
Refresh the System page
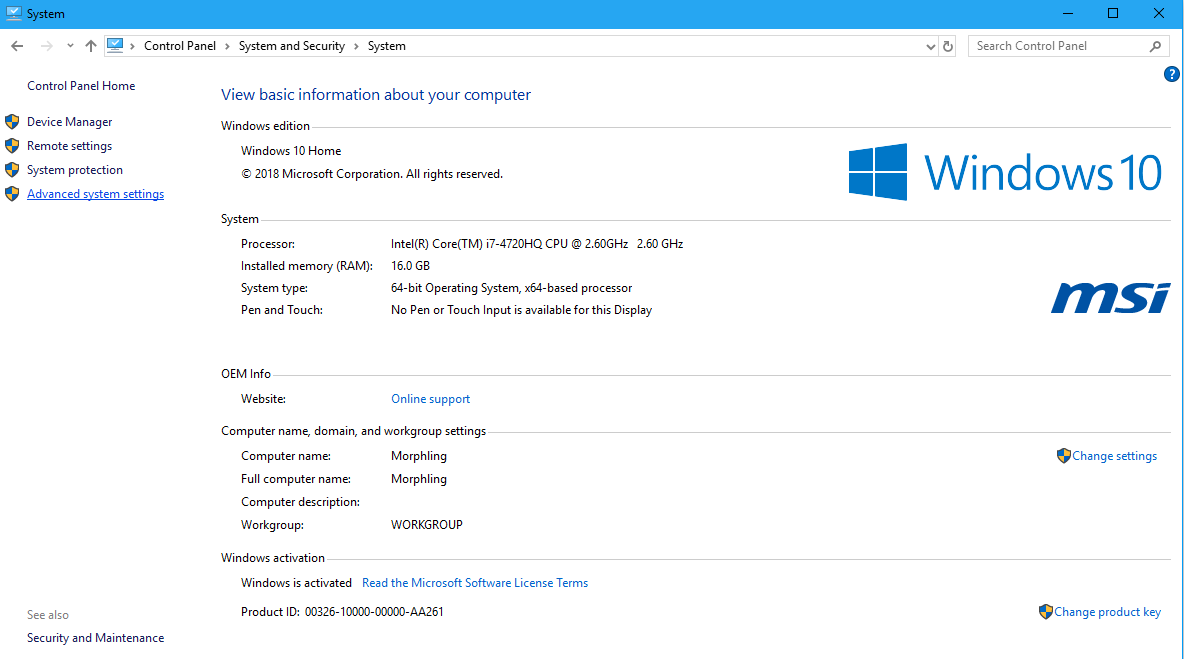click(948, 46)
